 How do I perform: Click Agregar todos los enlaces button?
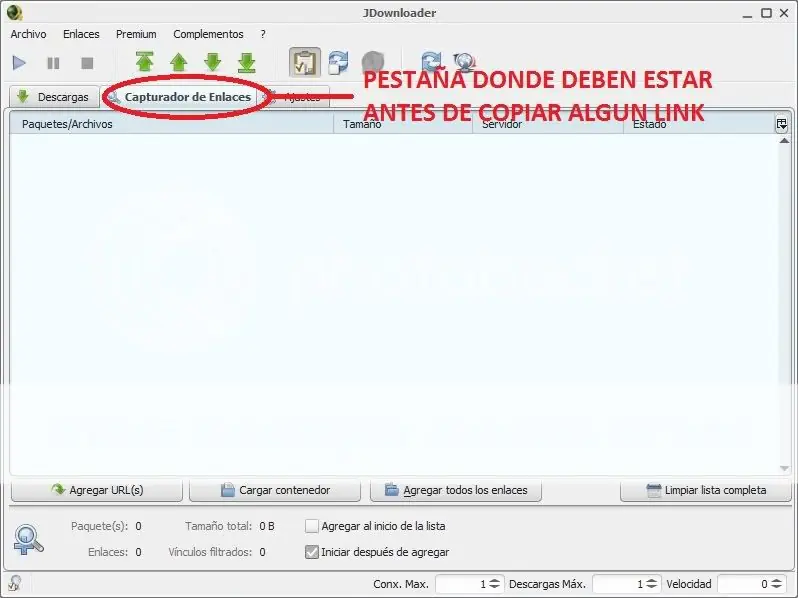(x=455, y=490)
